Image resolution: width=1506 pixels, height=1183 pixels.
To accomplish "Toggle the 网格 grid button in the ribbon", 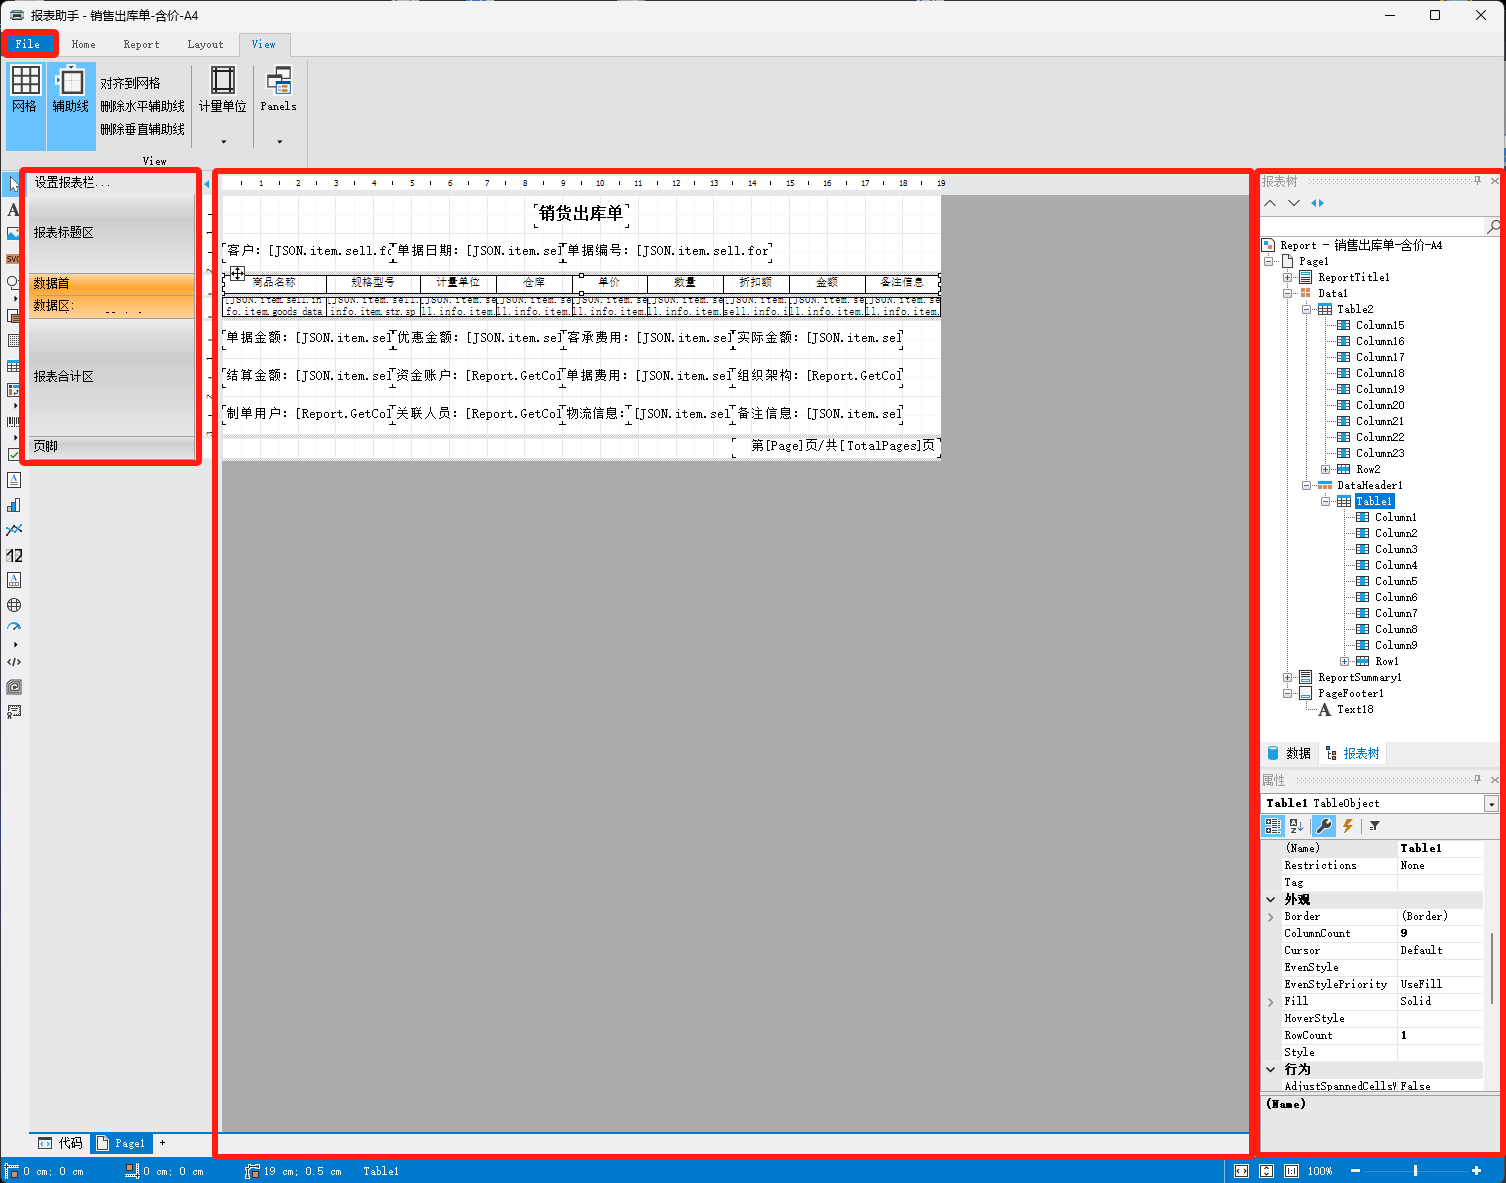I will (25, 105).
